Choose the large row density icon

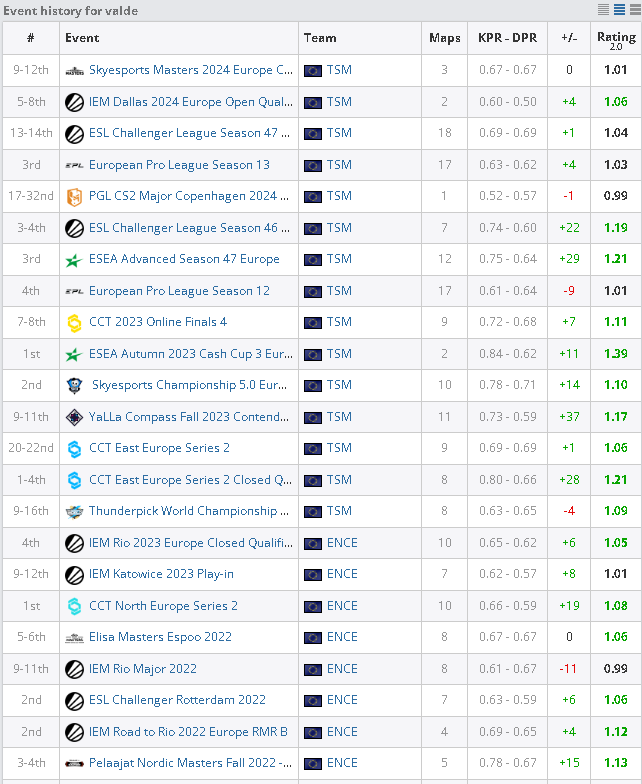[635, 10]
